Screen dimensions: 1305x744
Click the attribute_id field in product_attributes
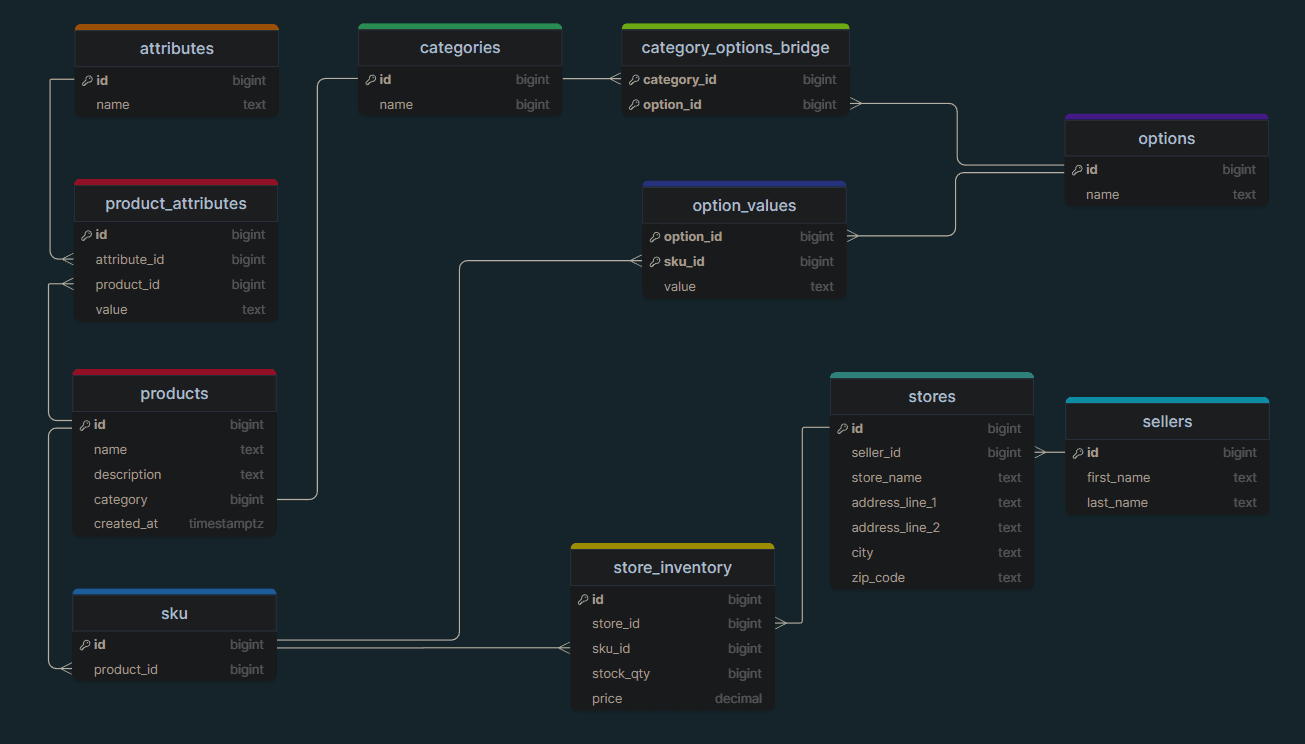pyautogui.click(x=176, y=260)
